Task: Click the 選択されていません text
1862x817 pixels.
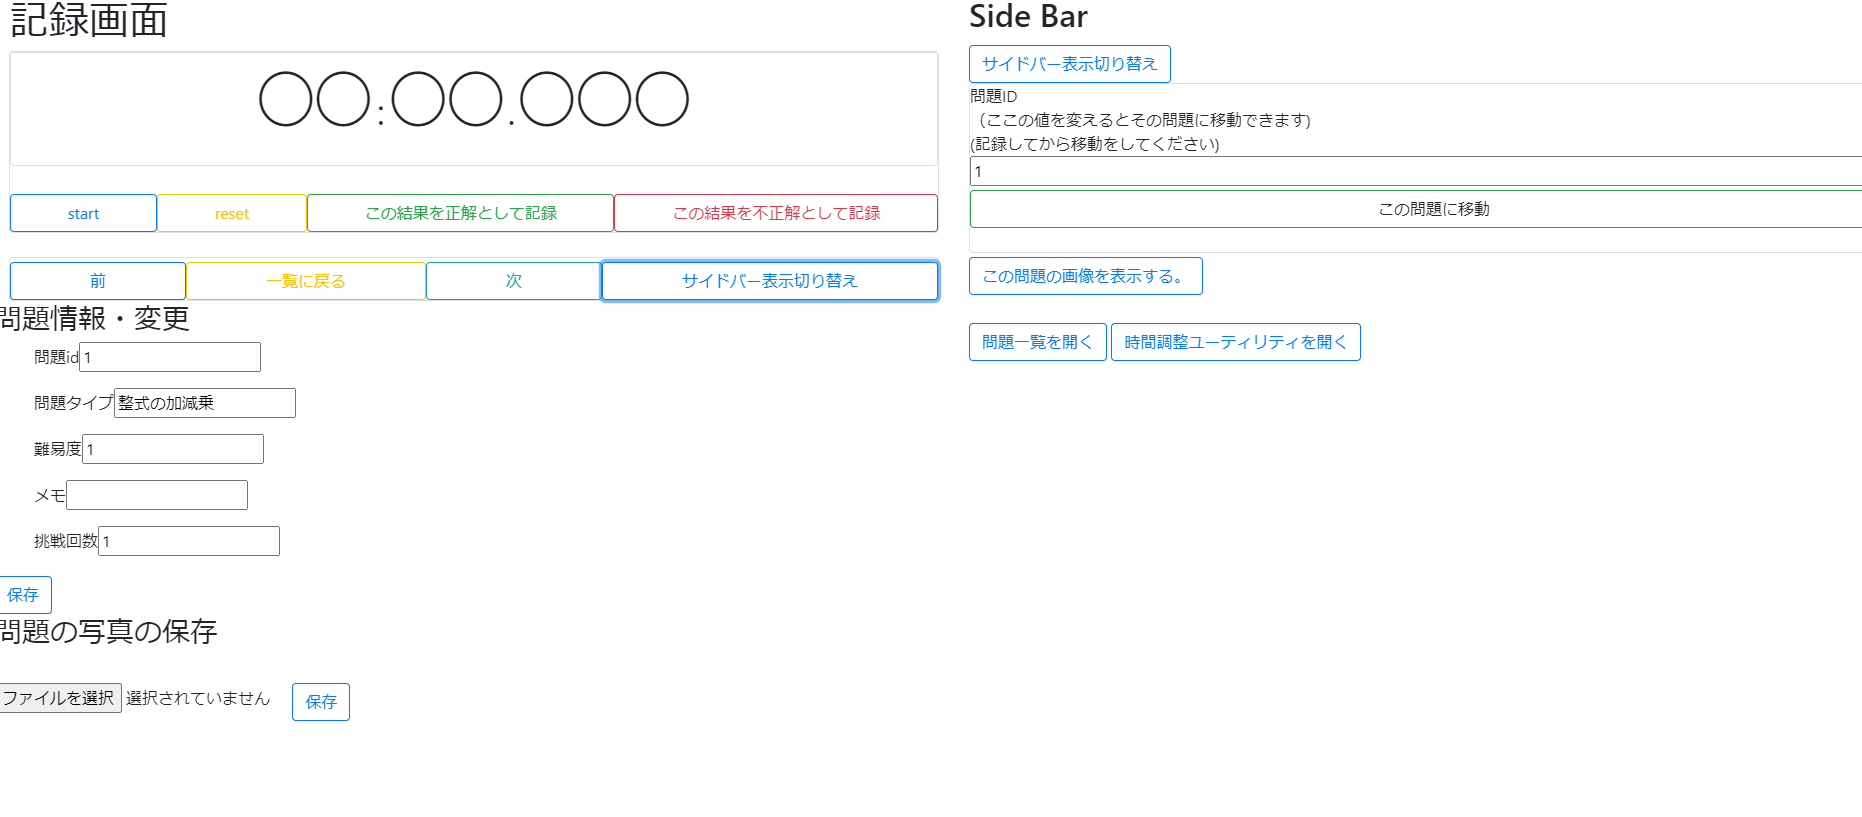Action: (198, 698)
